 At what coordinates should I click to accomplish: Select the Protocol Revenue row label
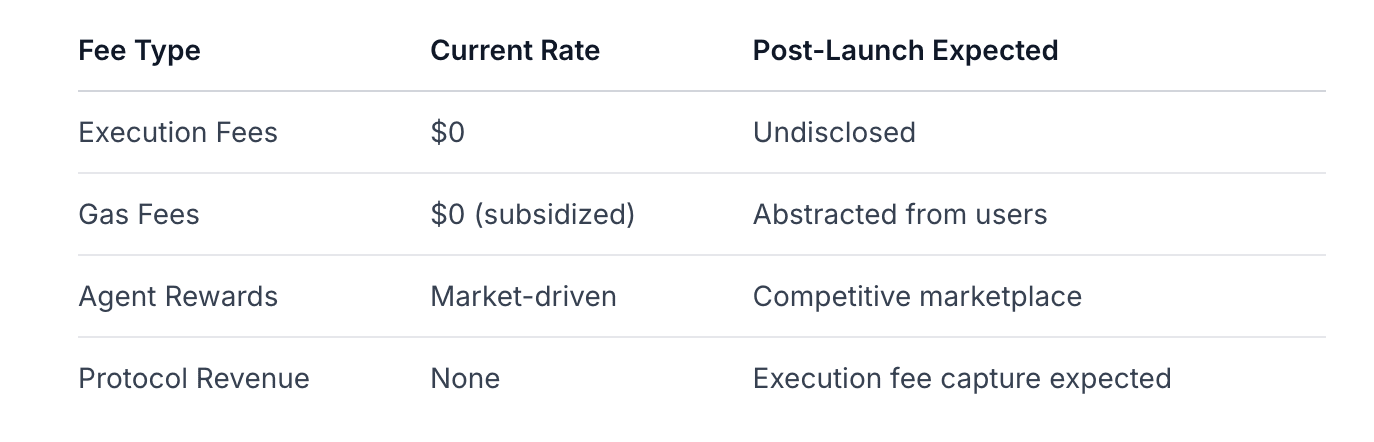(x=194, y=378)
